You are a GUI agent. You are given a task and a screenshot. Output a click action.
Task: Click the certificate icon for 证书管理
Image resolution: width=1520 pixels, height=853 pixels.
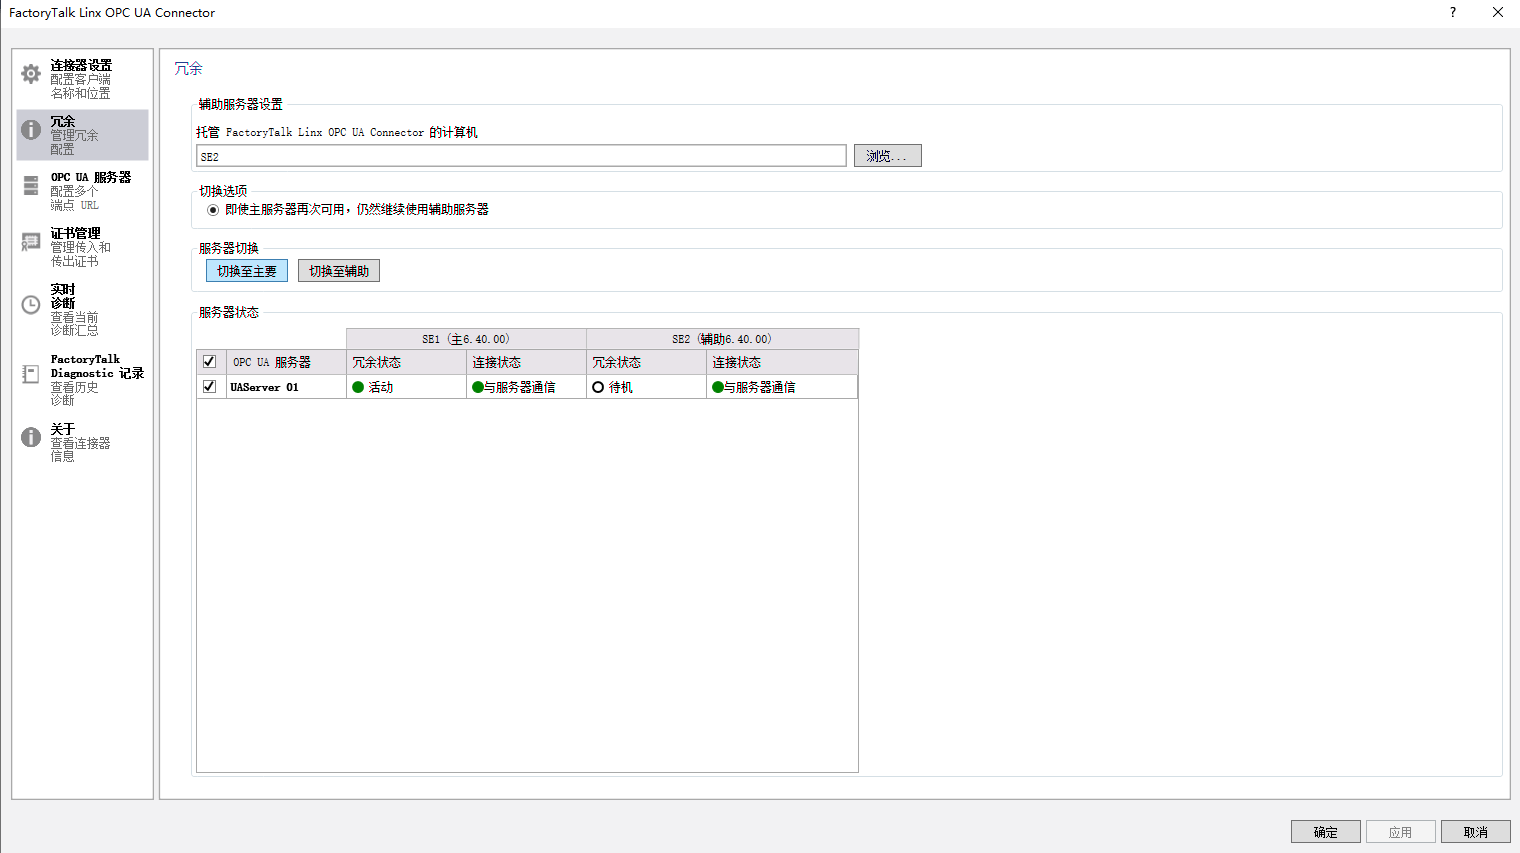[31, 242]
